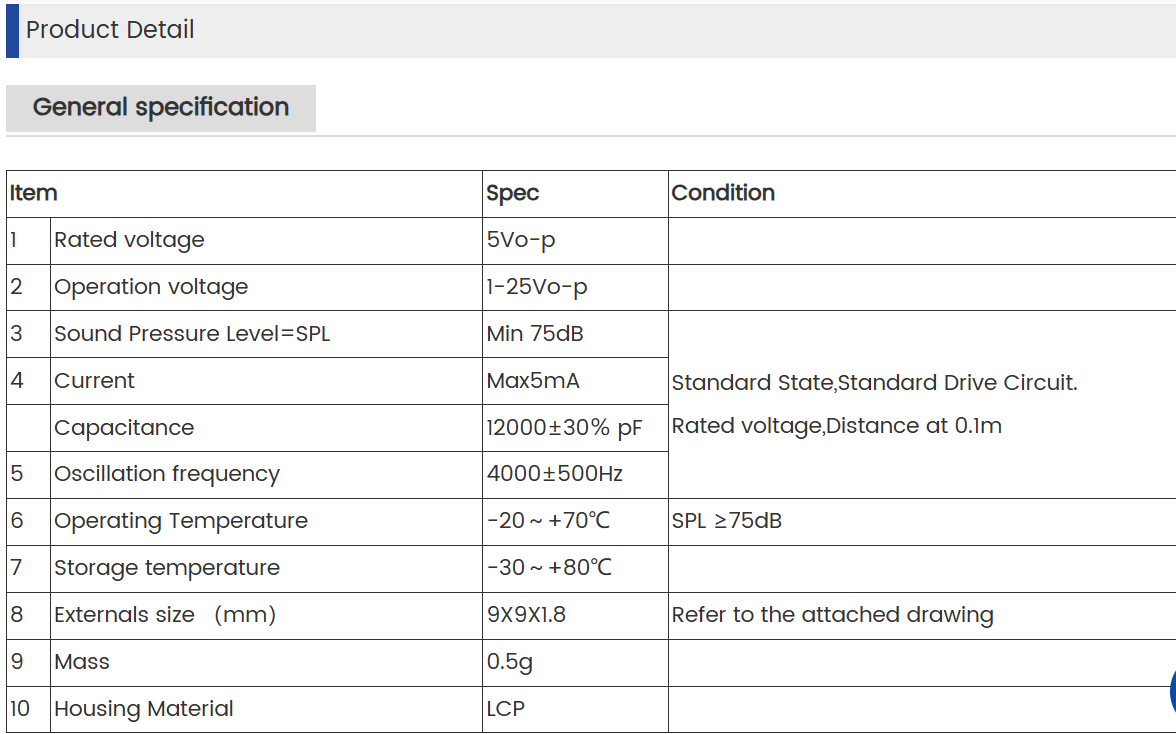Select the Capacitance row label
The image size is (1176, 734).
(x=124, y=428)
